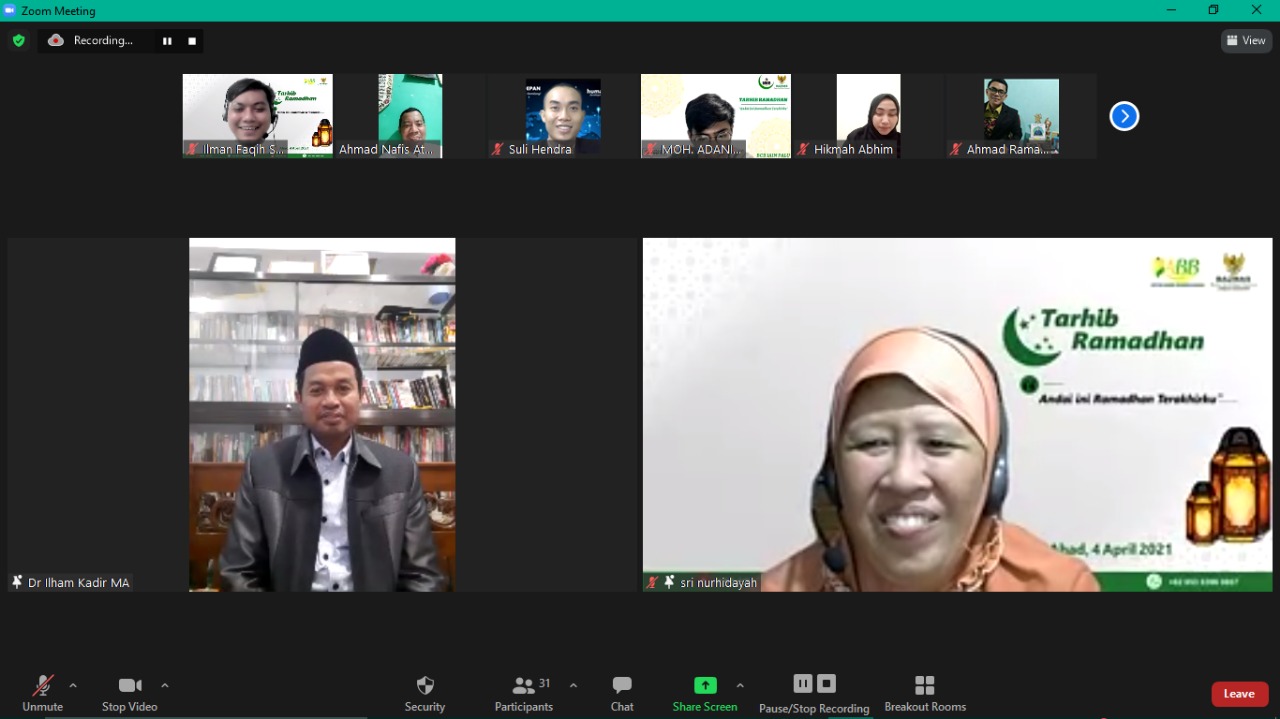Click the green encryption shield icon

pyautogui.click(x=18, y=41)
